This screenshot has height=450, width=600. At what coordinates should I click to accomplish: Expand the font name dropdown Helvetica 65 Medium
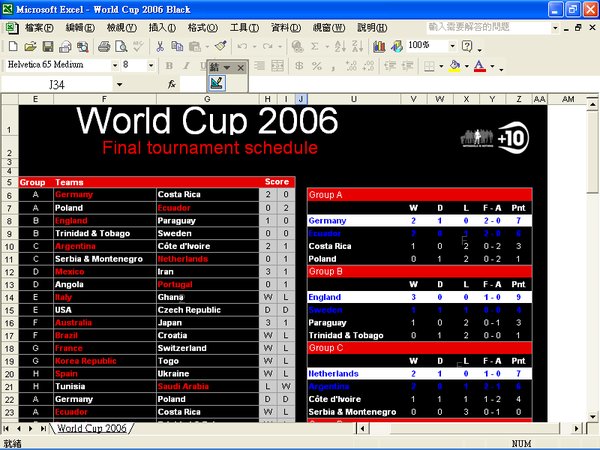pos(115,66)
